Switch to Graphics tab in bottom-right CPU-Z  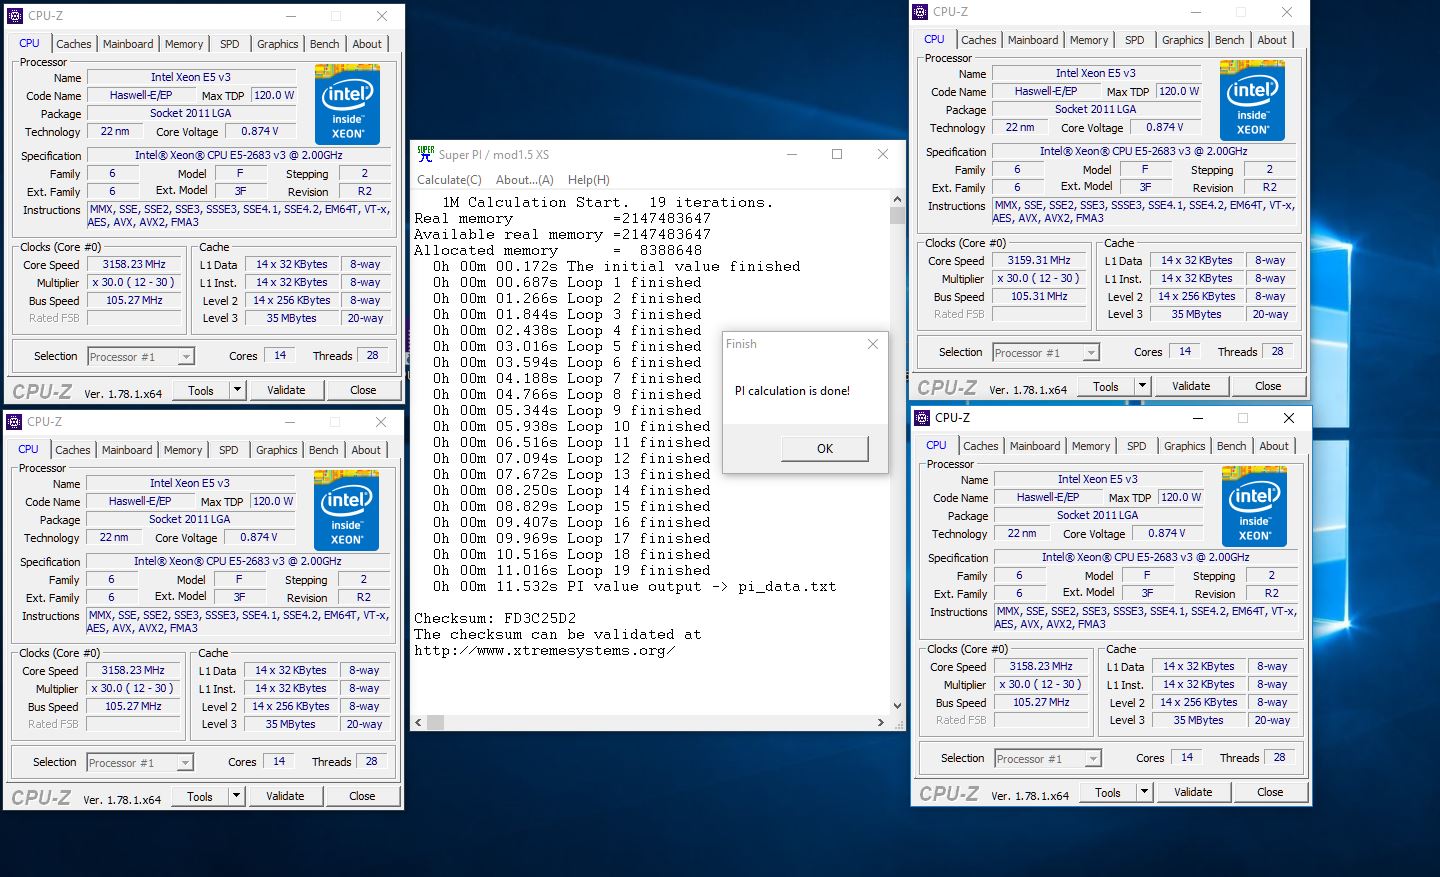coord(1185,446)
